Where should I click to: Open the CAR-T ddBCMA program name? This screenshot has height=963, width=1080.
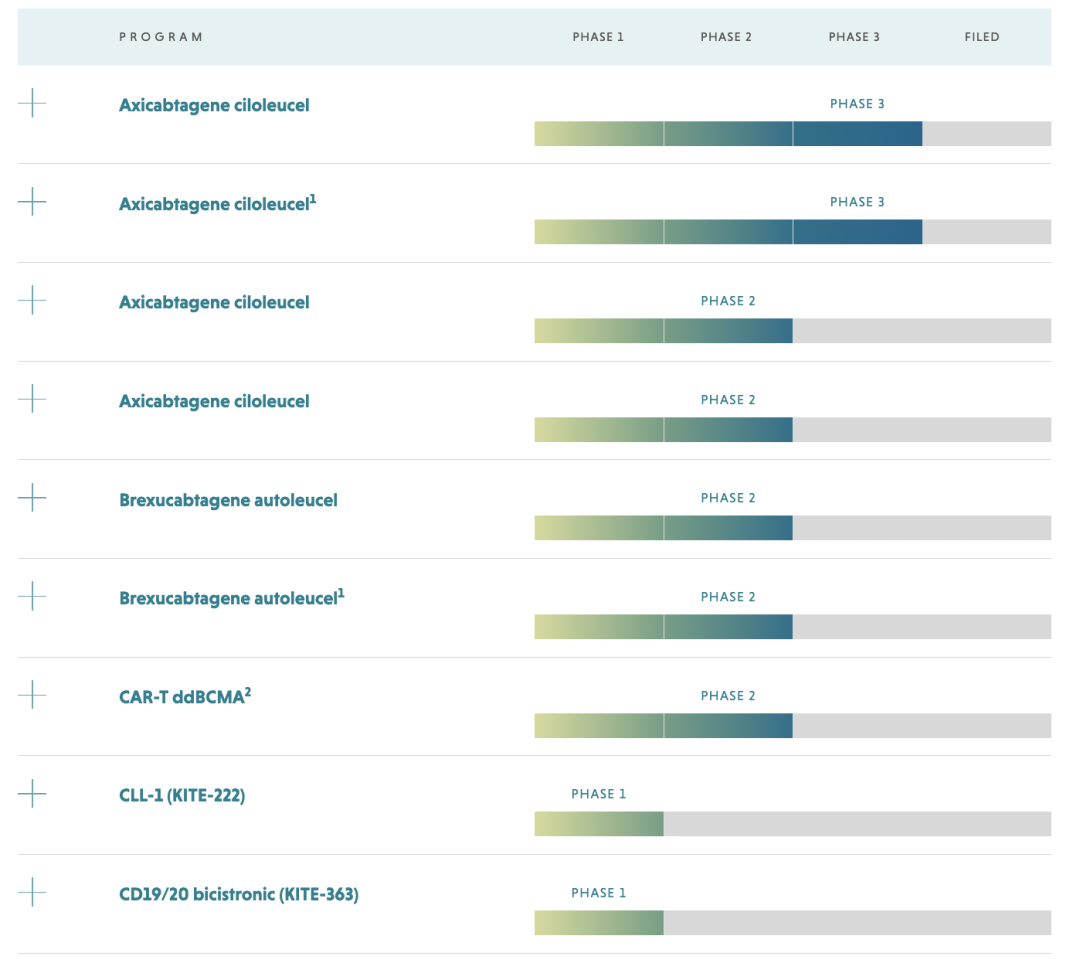[184, 697]
